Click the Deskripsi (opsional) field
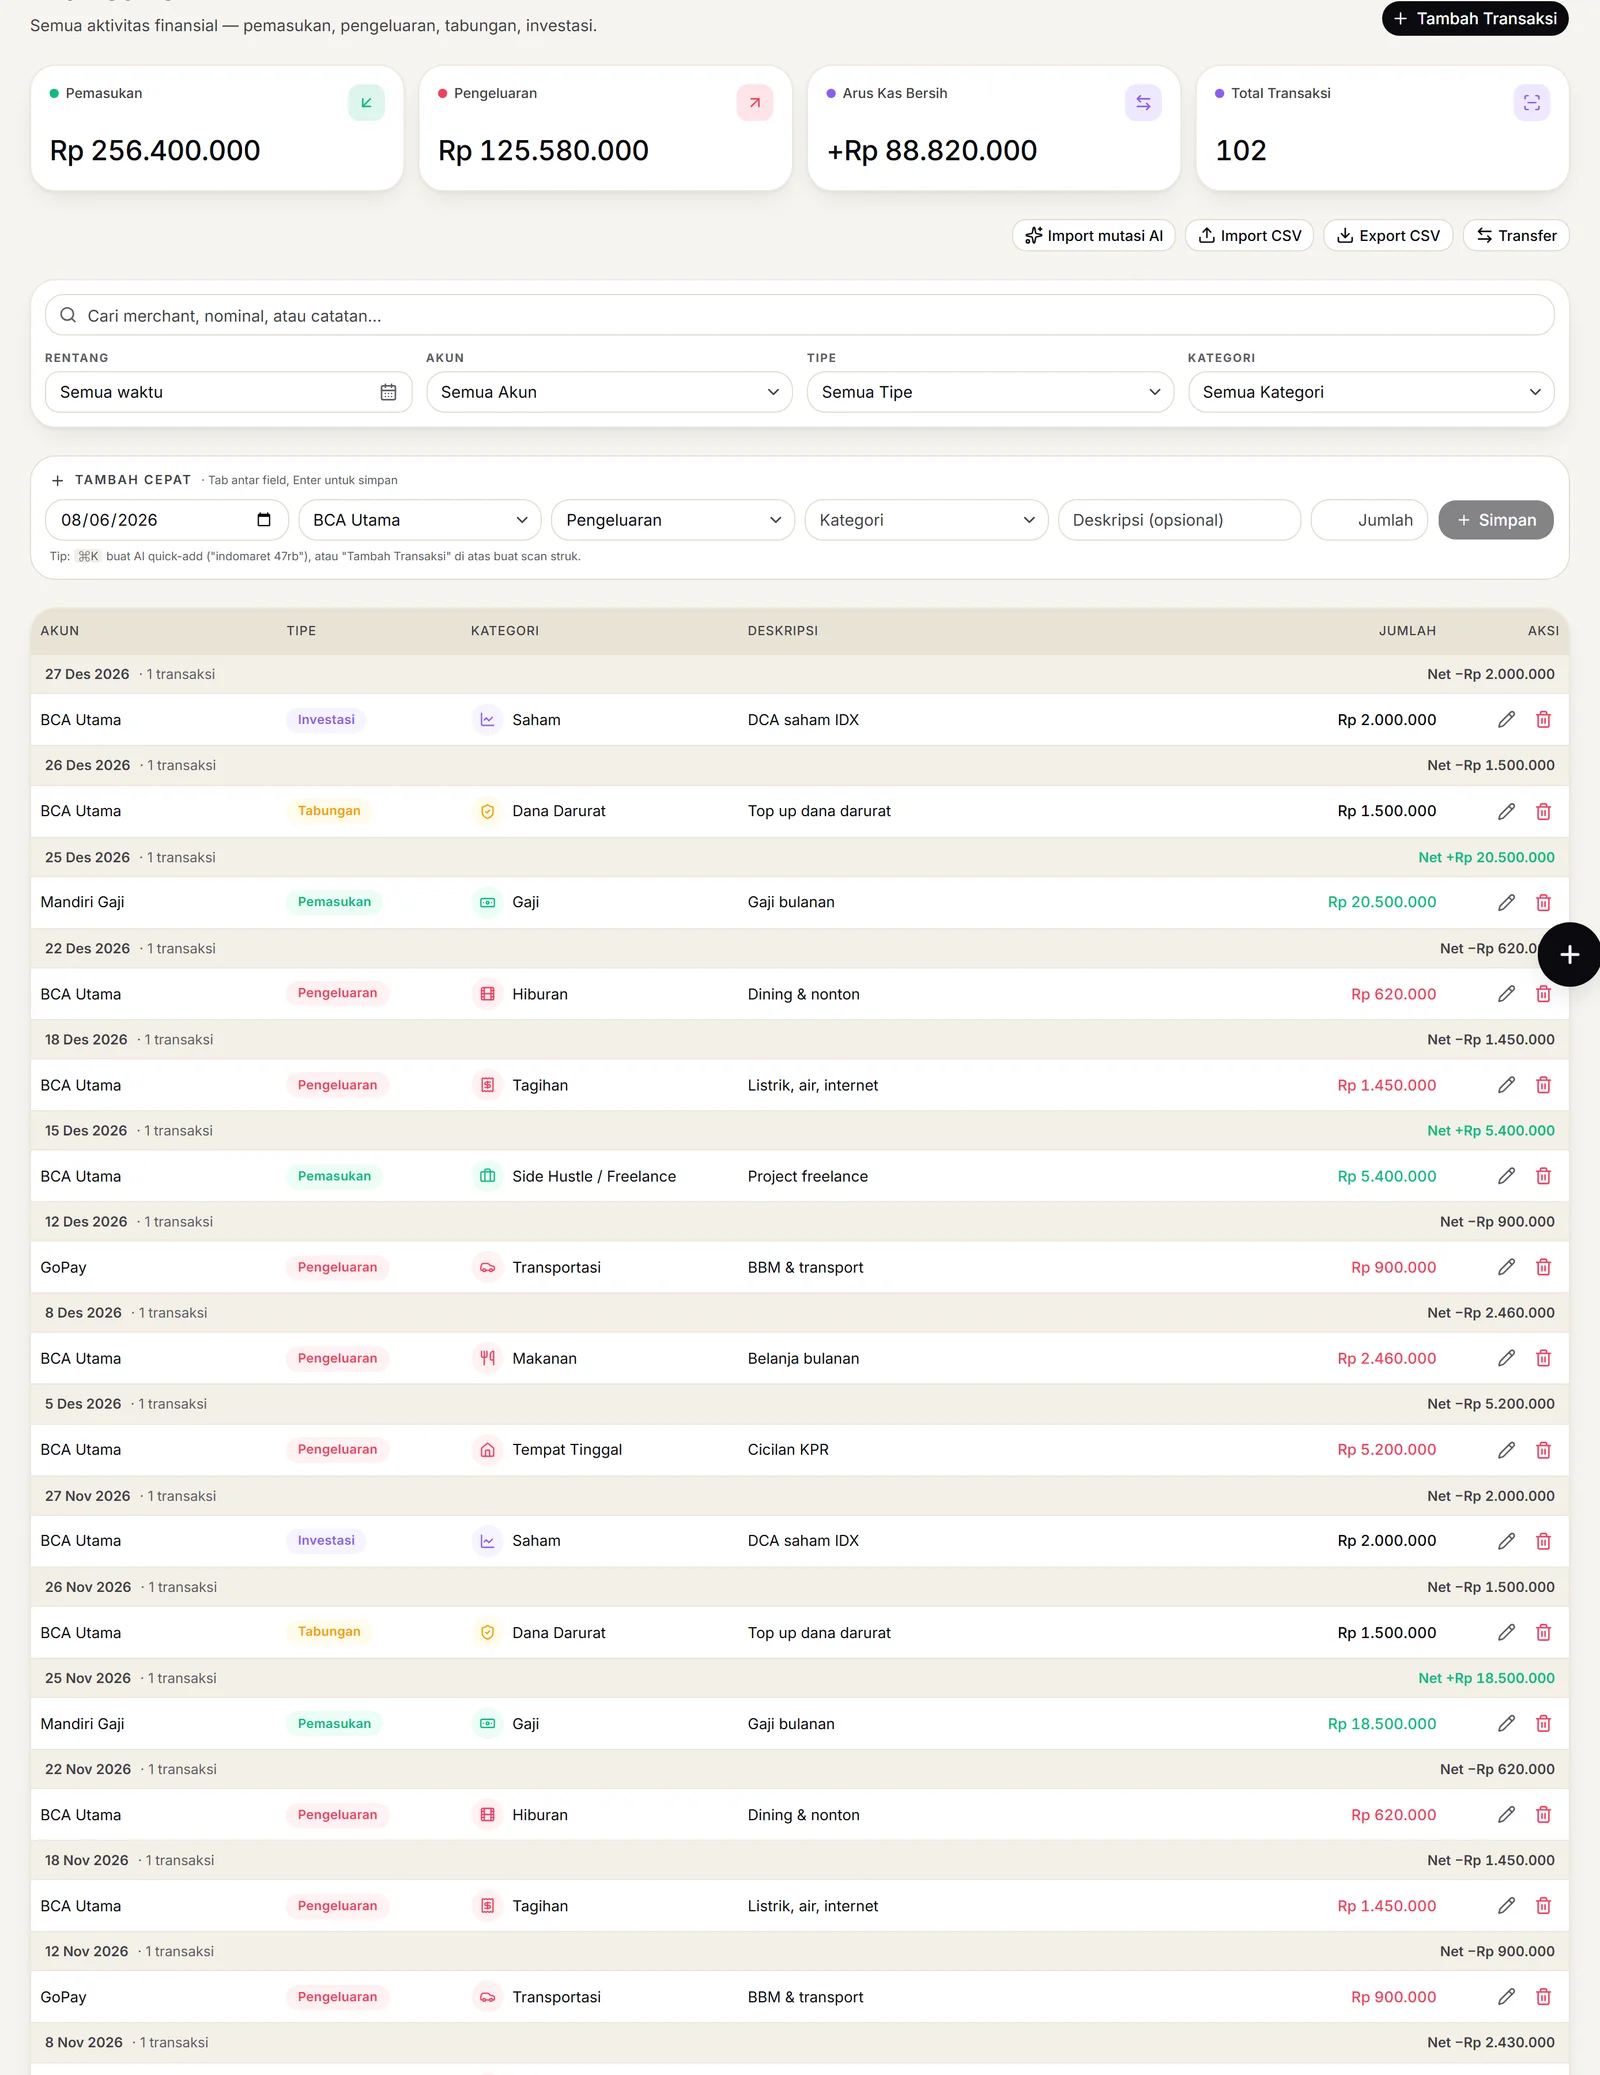The width and height of the screenshot is (1600, 2075). point(1179,520)
